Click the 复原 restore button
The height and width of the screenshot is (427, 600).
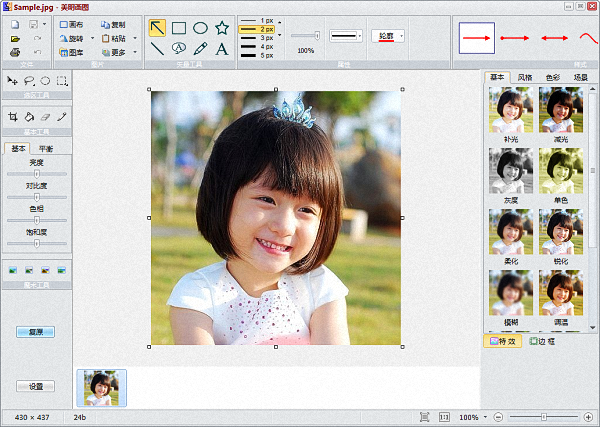click(35, 331)
